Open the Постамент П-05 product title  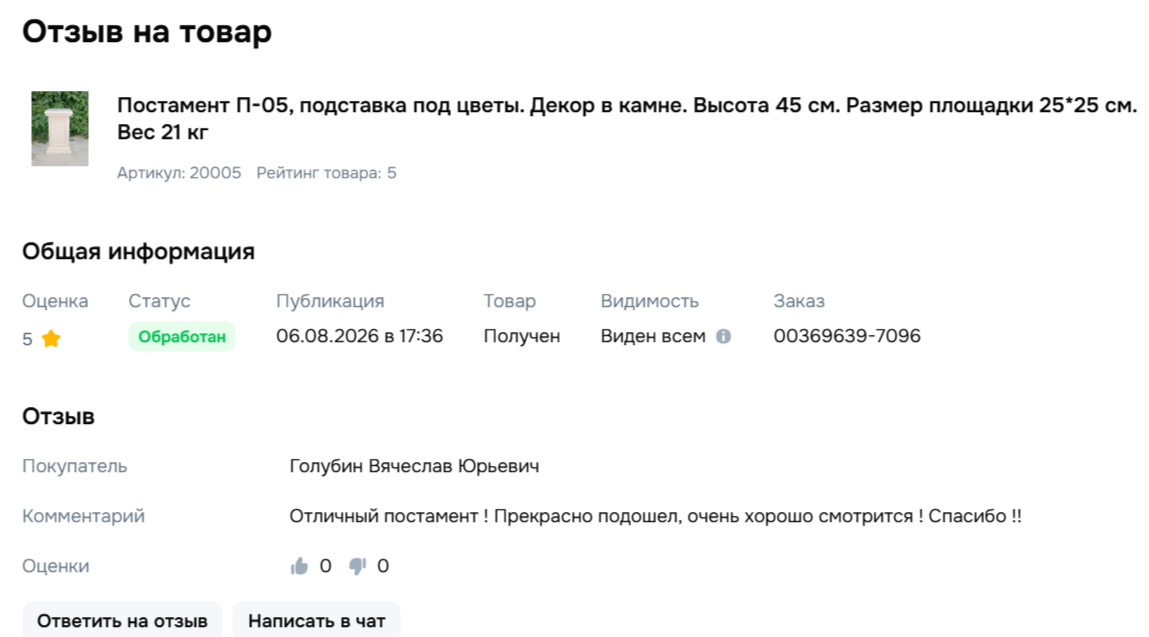tap(627, 119)
